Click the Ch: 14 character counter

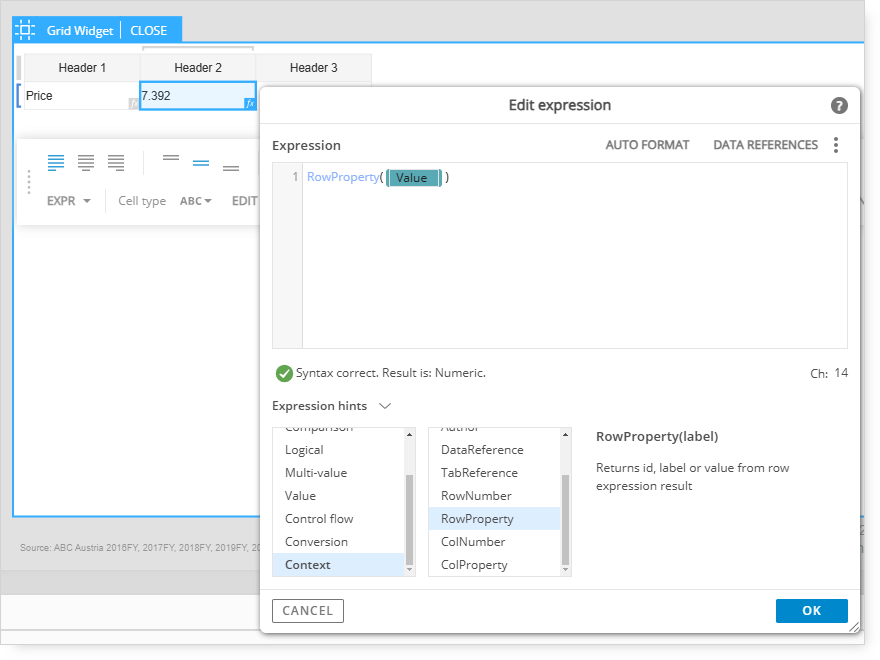(x=829, y=373)
